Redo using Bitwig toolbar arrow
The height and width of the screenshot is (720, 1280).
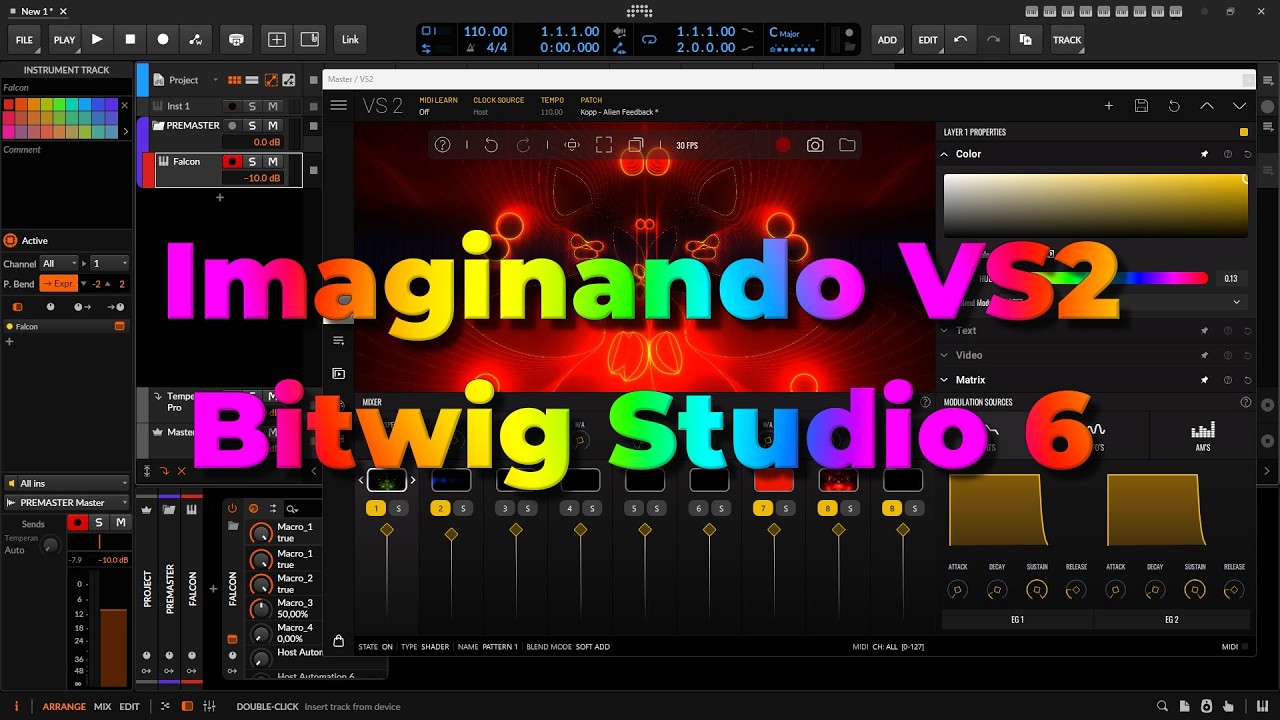point(993,40)
